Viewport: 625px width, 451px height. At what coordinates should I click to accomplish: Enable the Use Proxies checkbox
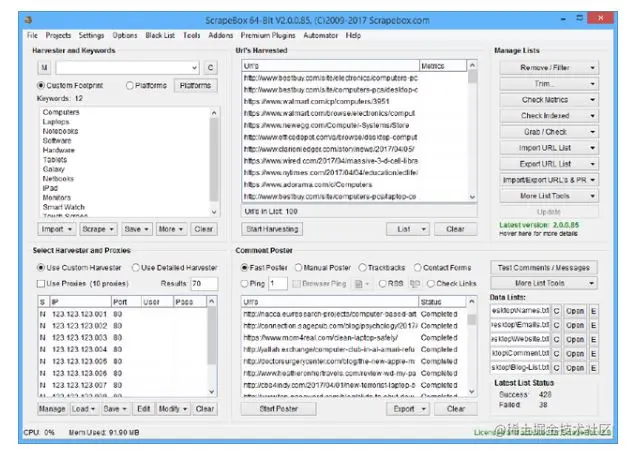[41, 284]
